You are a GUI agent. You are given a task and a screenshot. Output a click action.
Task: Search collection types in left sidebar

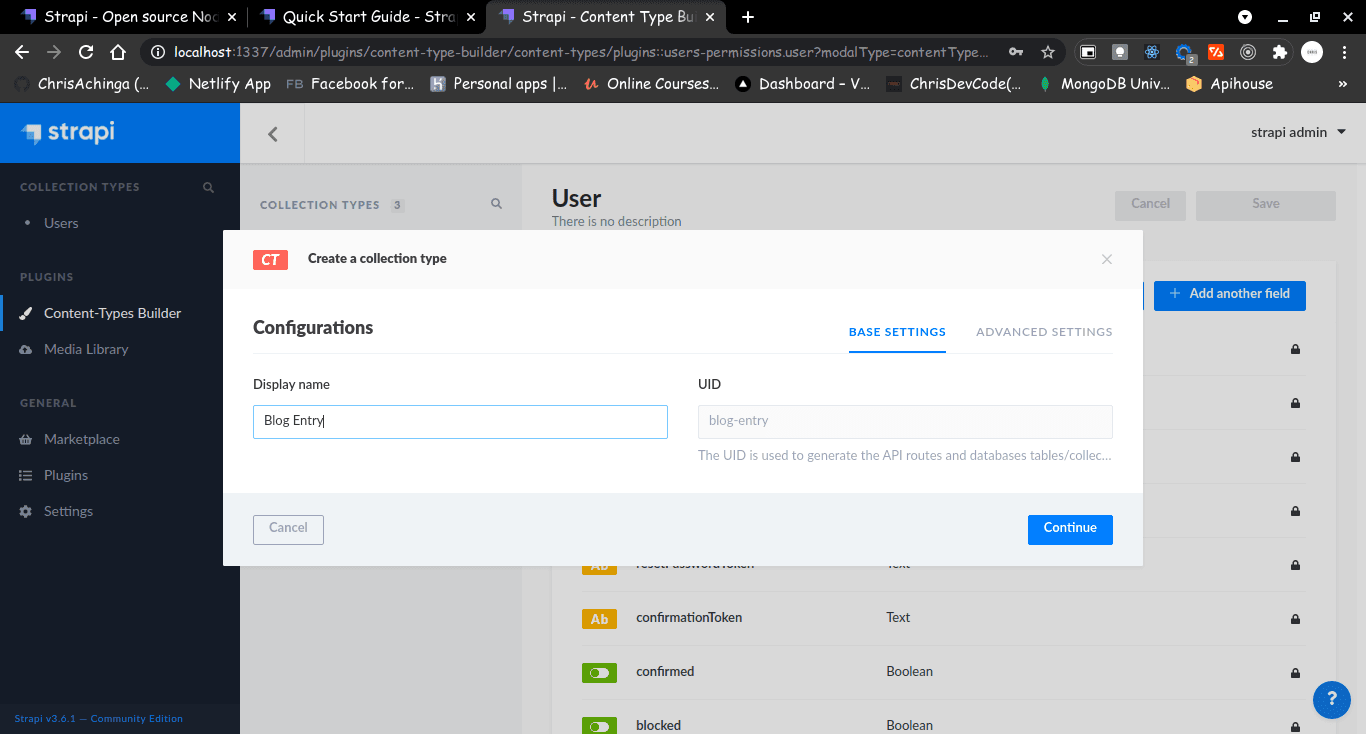pyautogui.click(x=208, y=187)
